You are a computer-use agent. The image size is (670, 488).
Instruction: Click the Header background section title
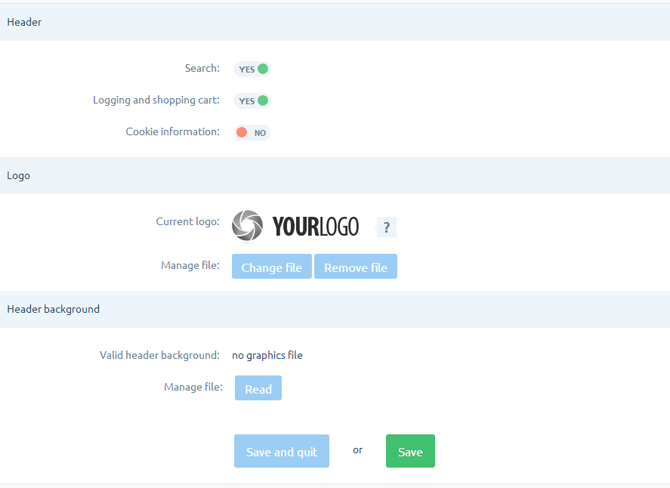53,309
